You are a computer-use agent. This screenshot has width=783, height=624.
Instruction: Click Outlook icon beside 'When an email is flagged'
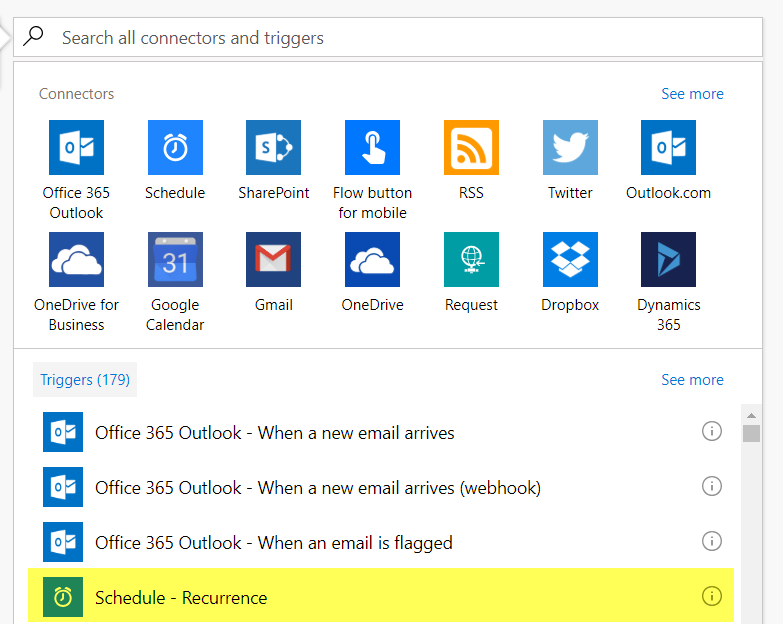coord(63,542)
